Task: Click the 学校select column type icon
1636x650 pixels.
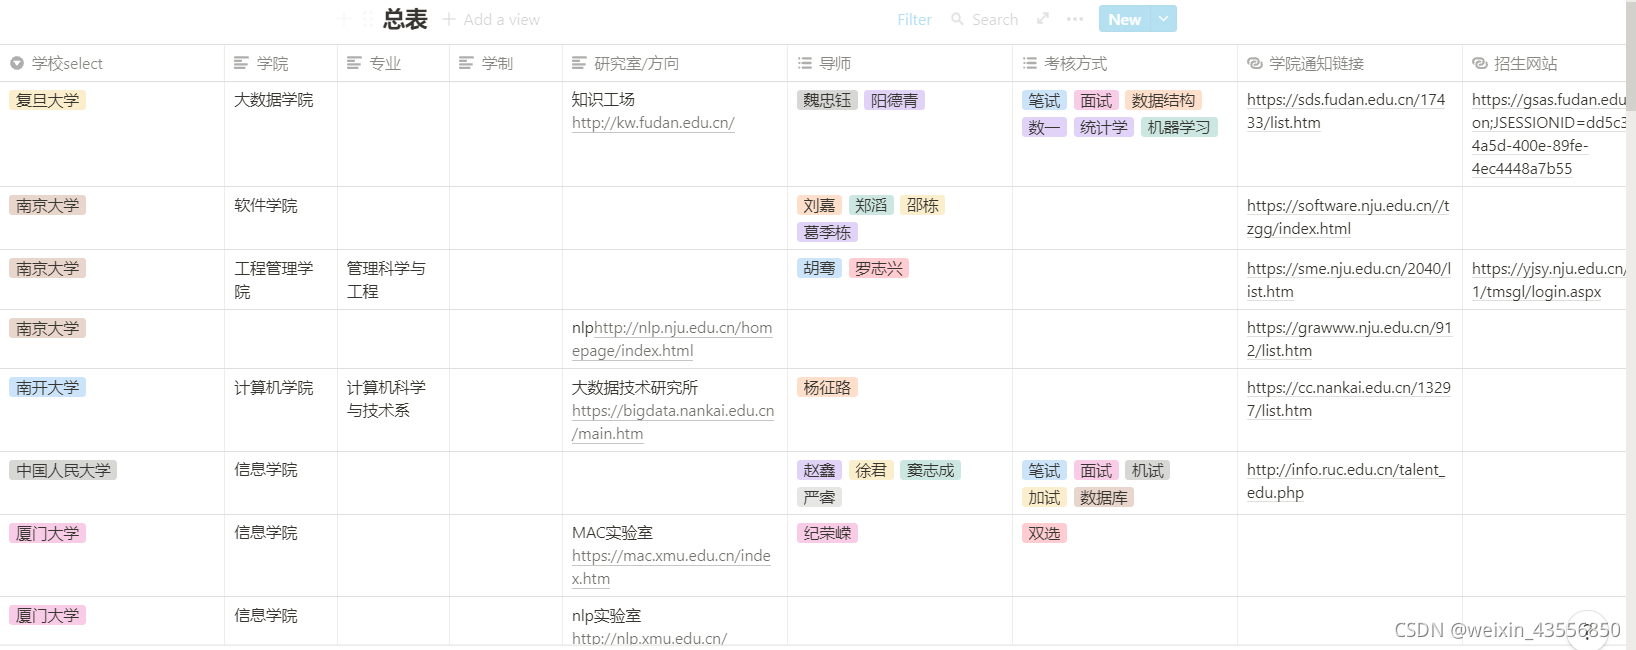Action: coord(17,63)
